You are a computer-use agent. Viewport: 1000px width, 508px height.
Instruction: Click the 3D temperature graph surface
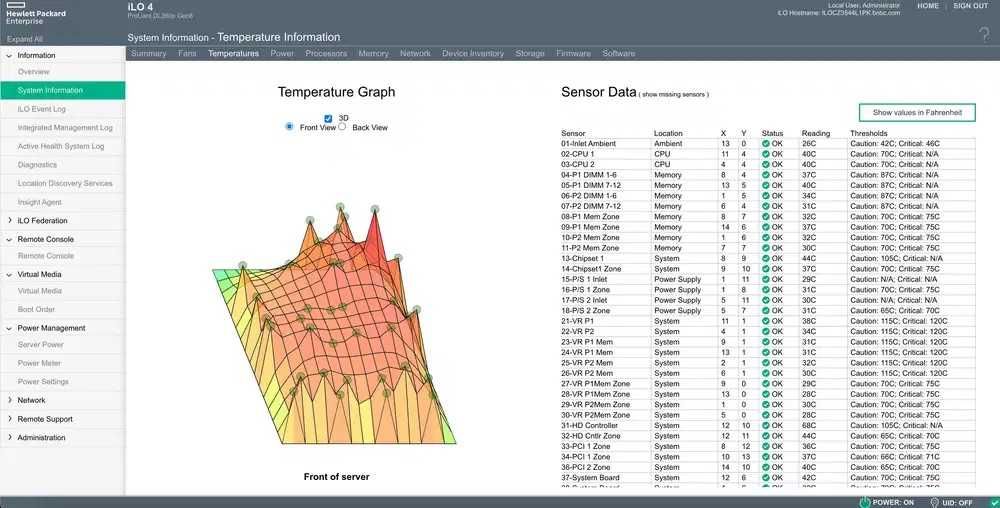(x=335, y=325)
